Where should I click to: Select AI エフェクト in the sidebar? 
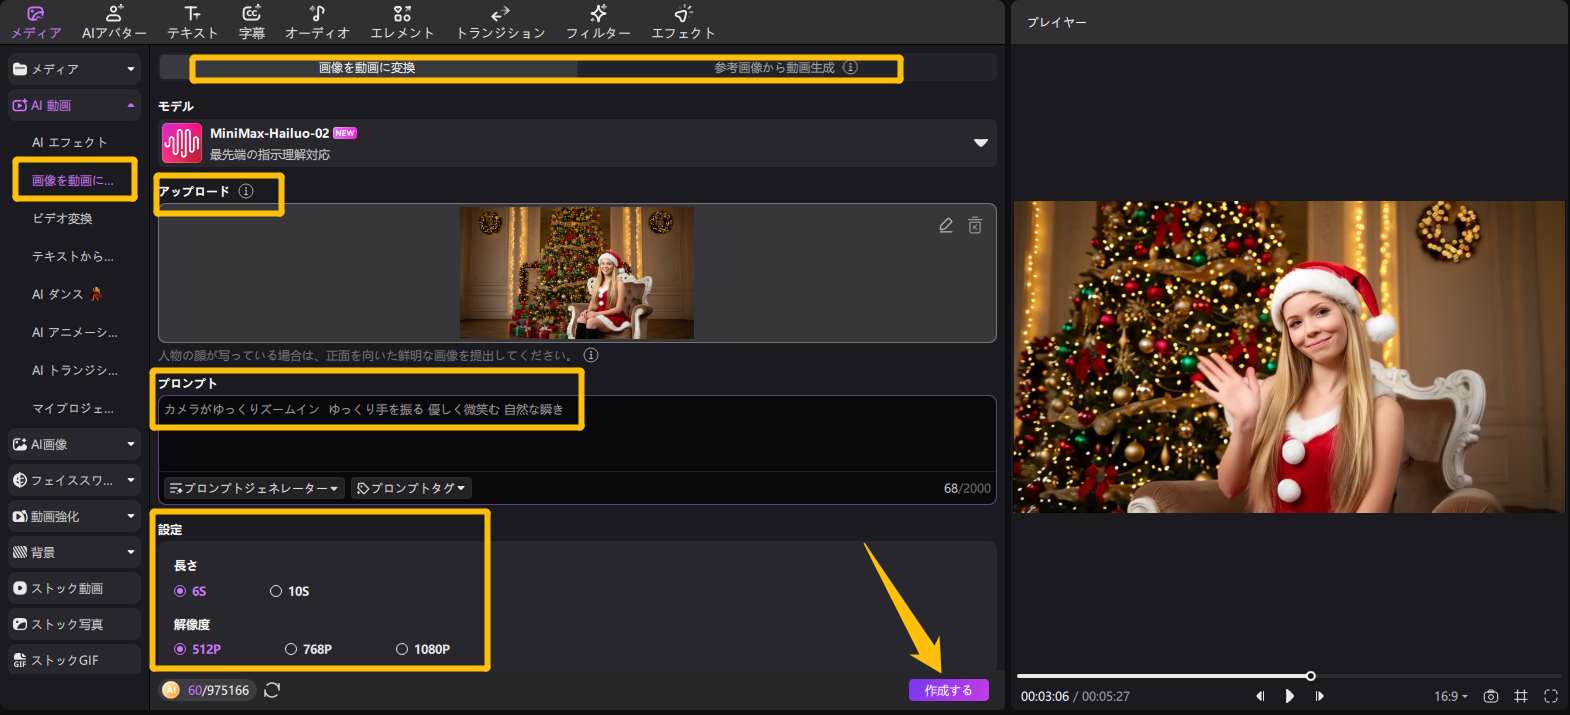pos(69,142)
